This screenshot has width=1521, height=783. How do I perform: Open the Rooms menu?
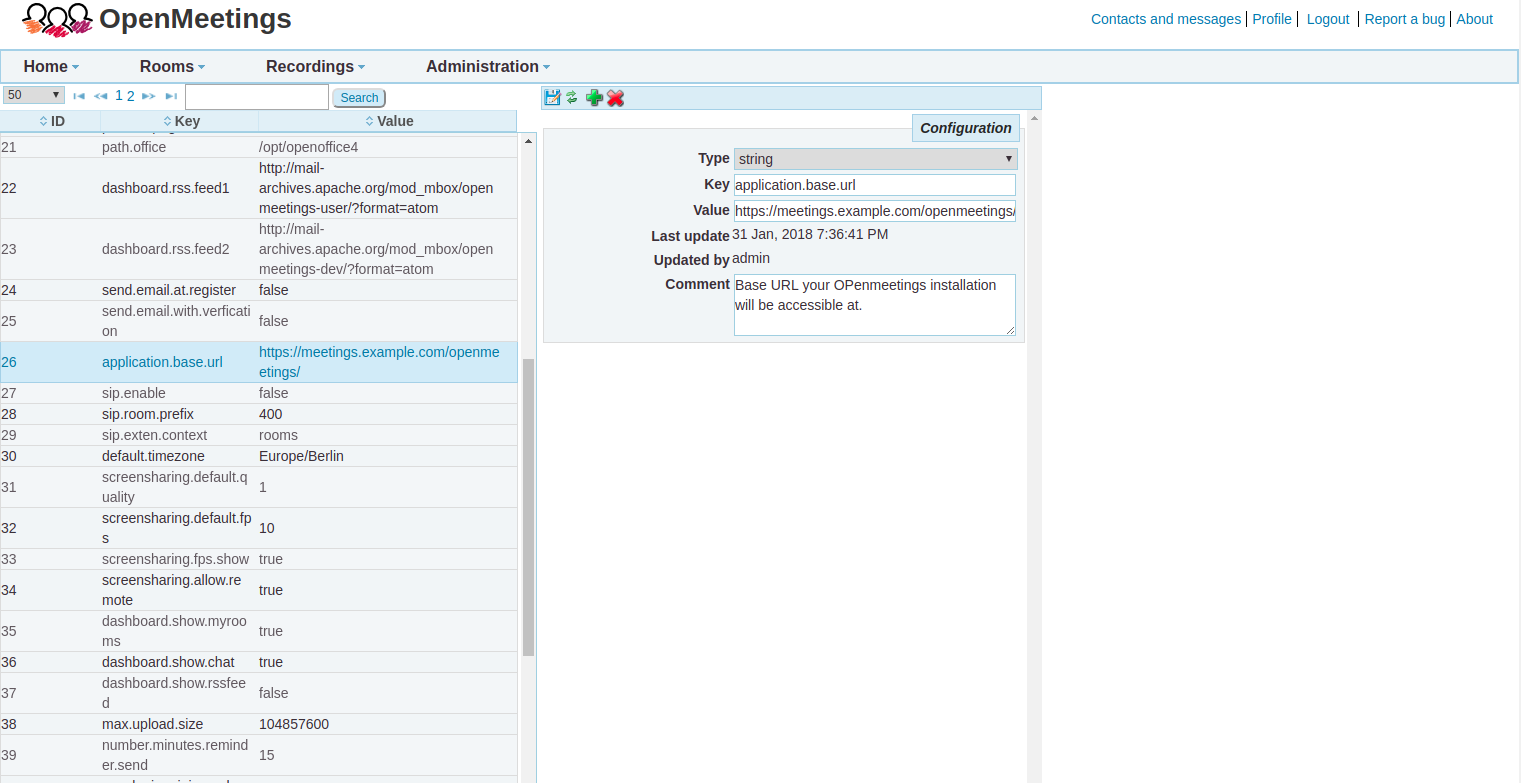point(172,66)
